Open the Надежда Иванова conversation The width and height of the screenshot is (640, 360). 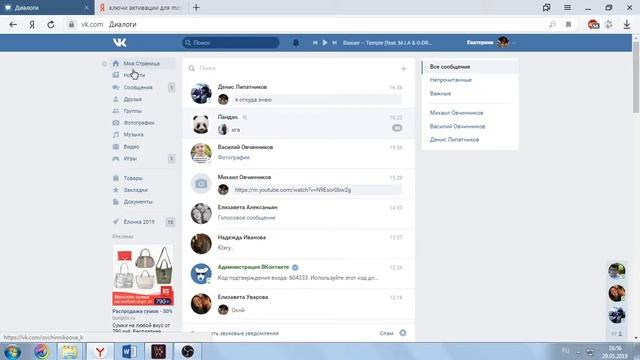298,244
